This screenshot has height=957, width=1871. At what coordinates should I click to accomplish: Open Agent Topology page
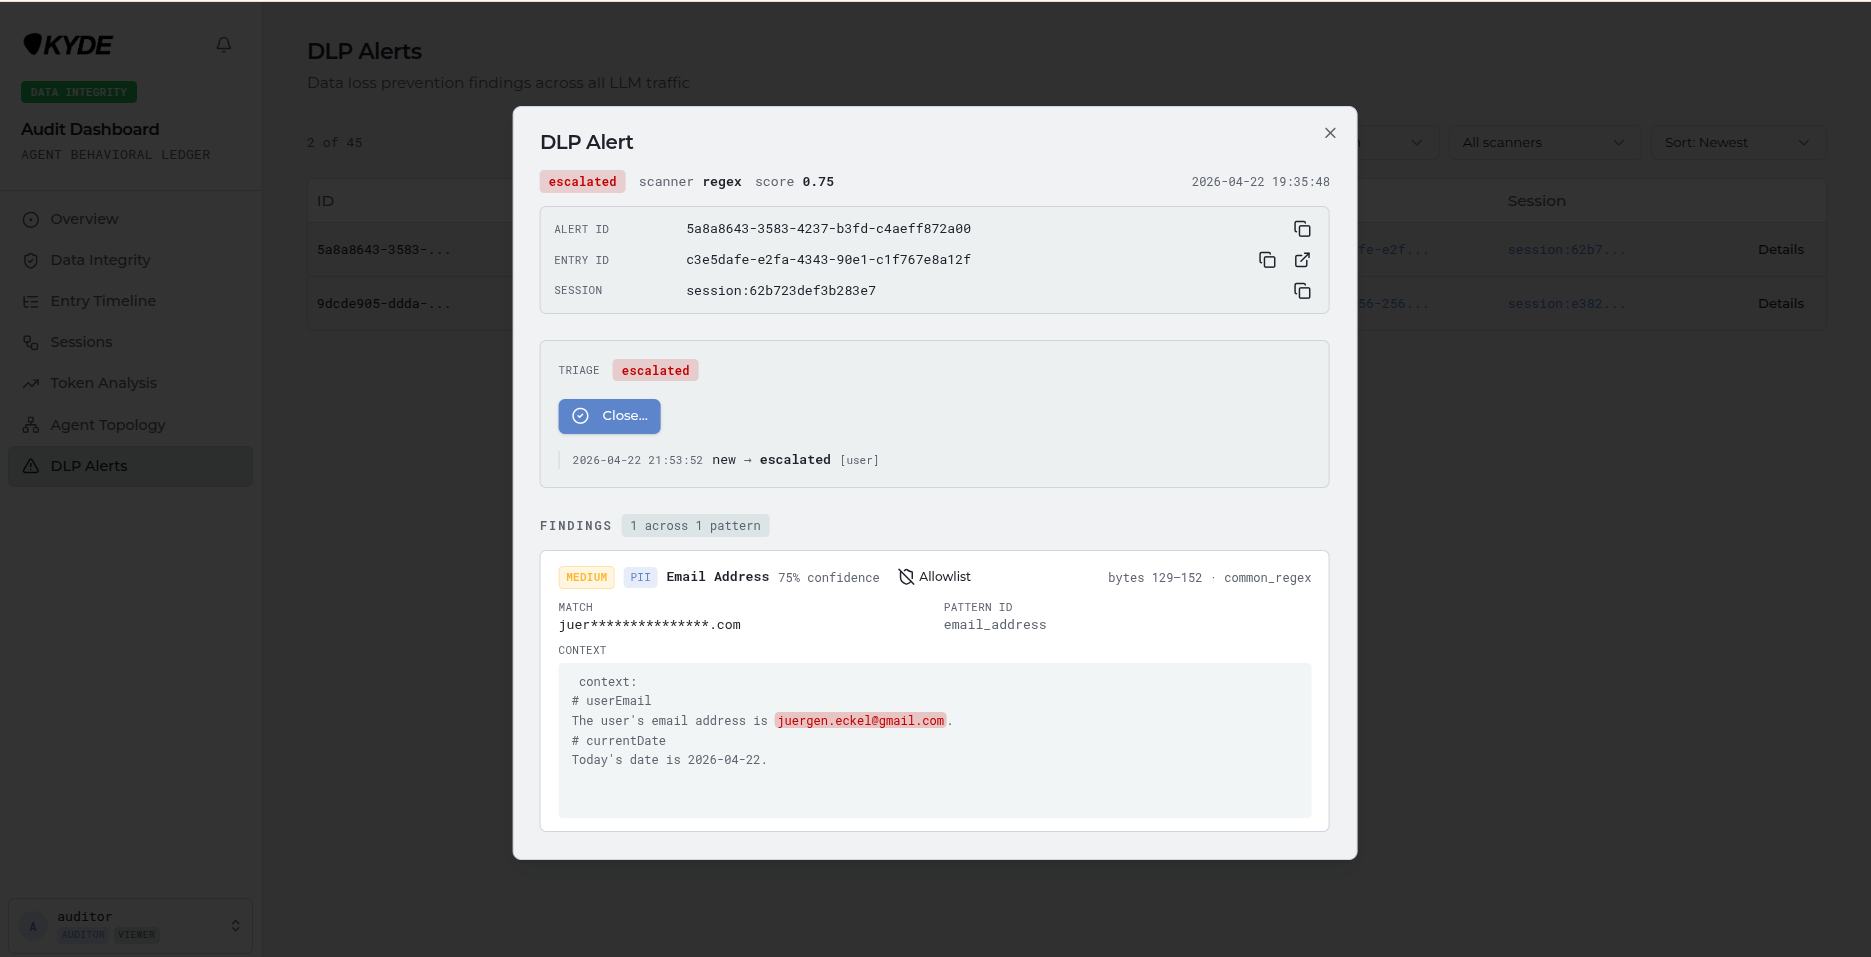130,425
